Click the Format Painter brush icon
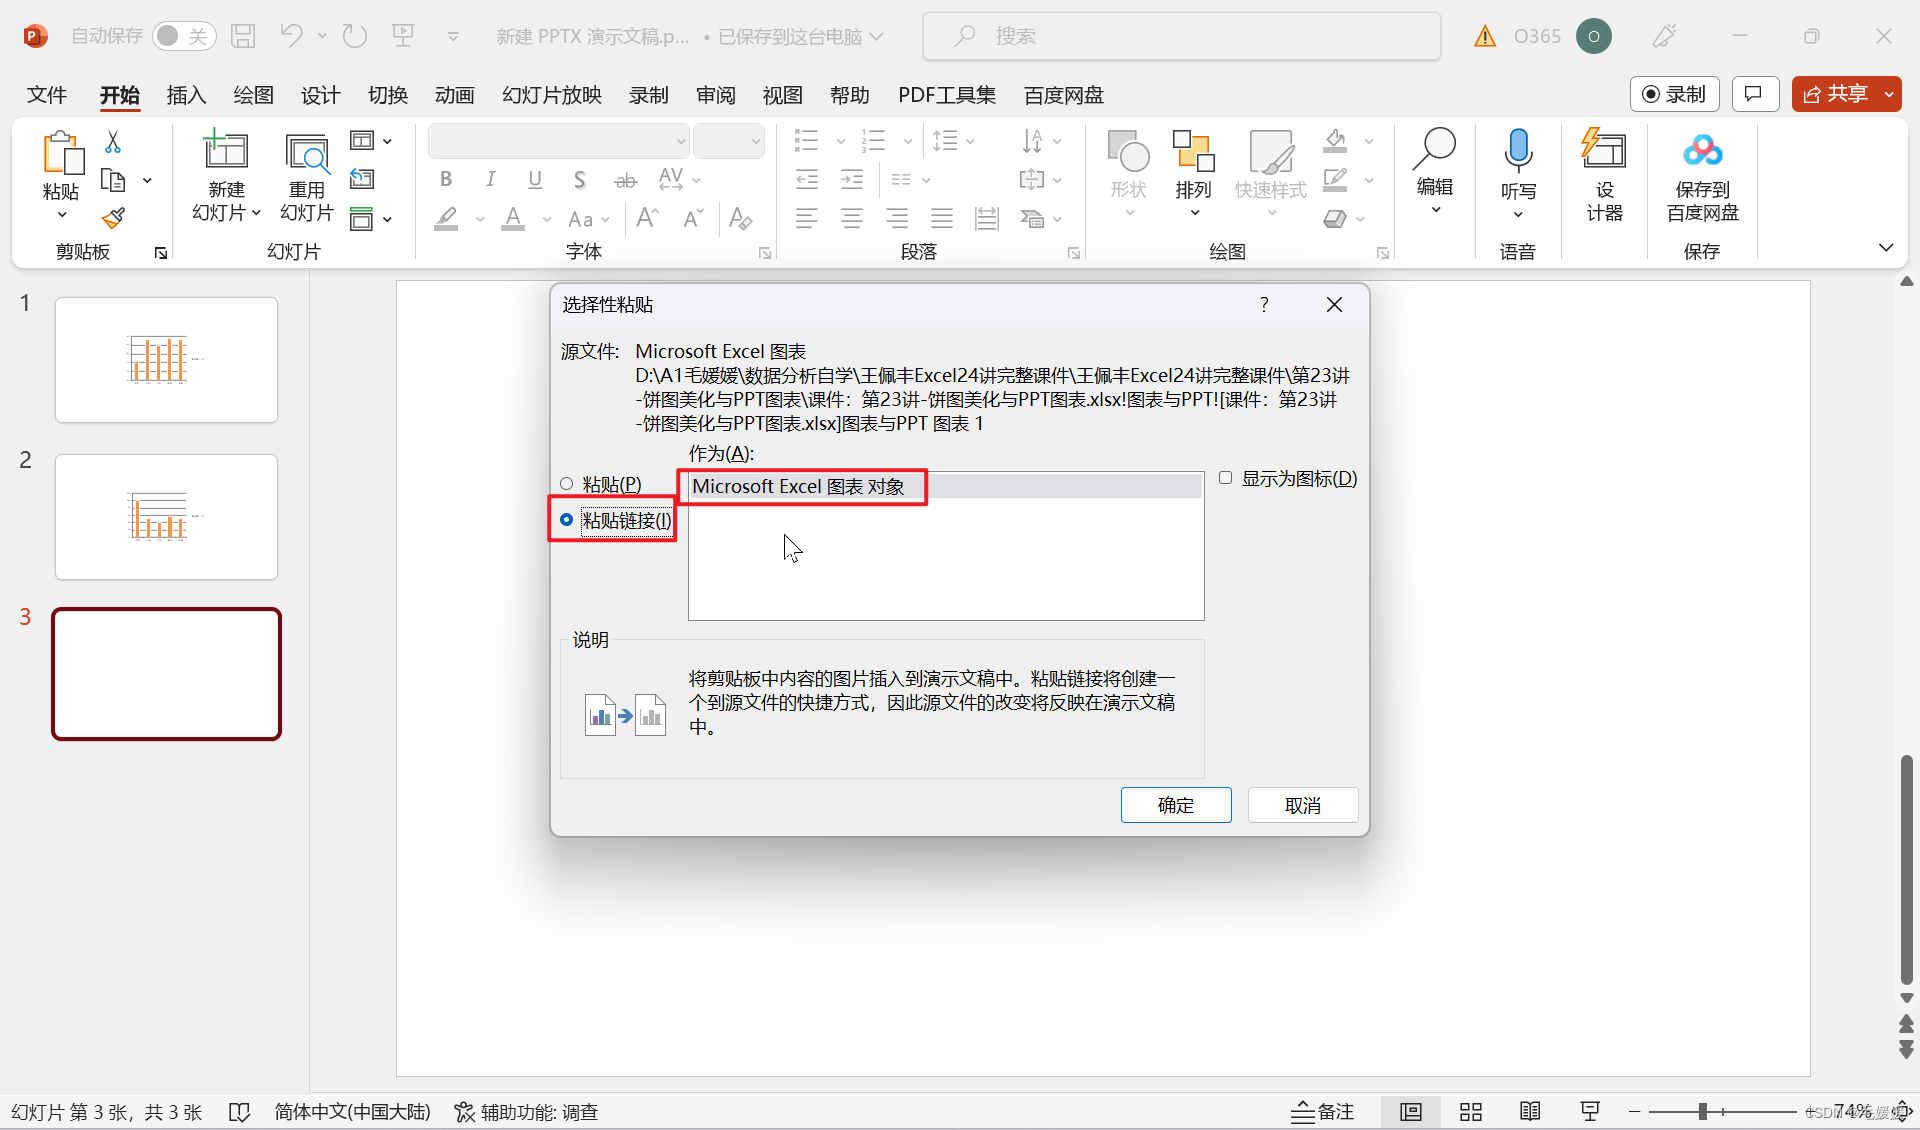The width and height of the screenshot is (1920, 1130). point(113,218)
